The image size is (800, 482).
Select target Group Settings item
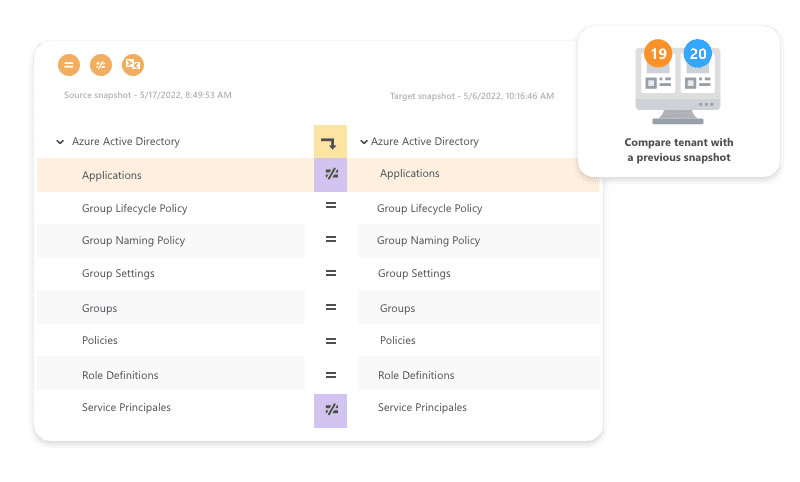pos(414,273)
